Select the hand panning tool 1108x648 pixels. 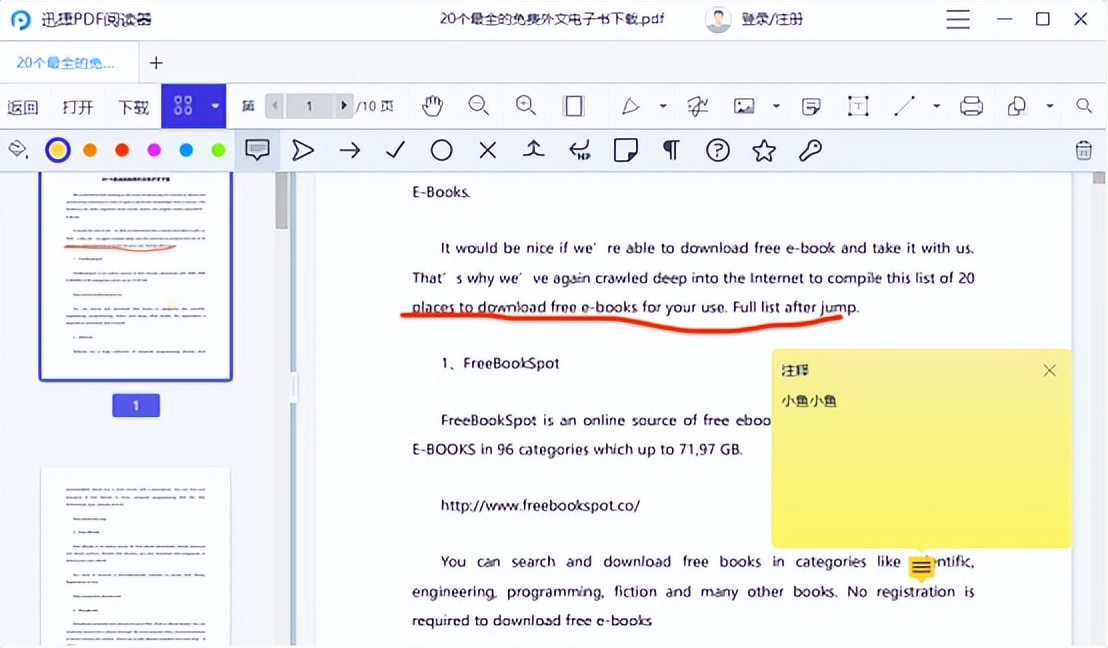pyautogui.click(x=433, y=105)
